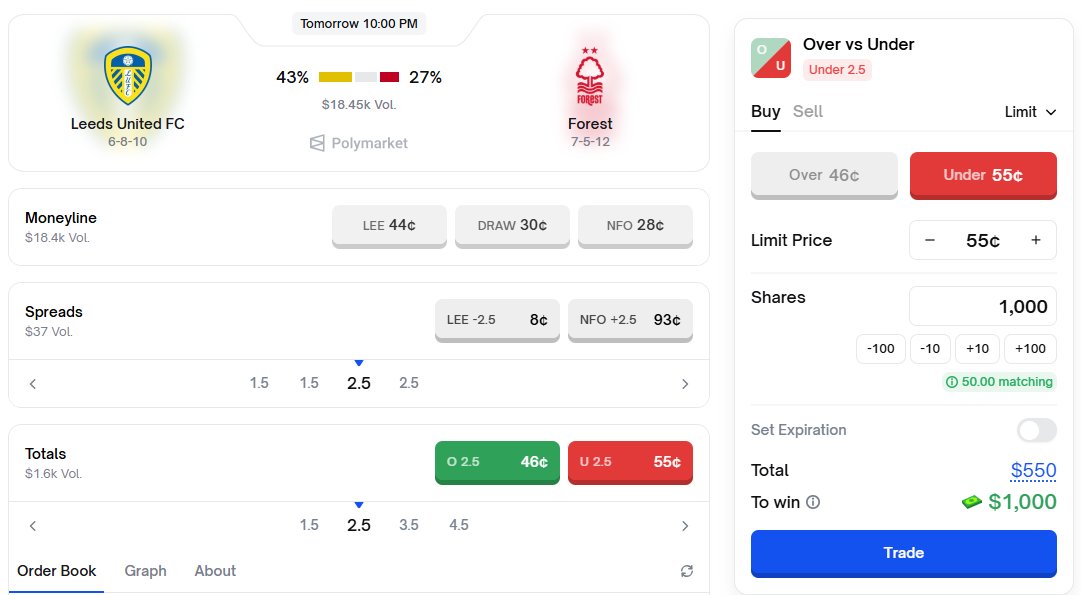Pick DRAW 30¢ moneyline outcome
Screen dimensions: 1081x595
point(512,225)
